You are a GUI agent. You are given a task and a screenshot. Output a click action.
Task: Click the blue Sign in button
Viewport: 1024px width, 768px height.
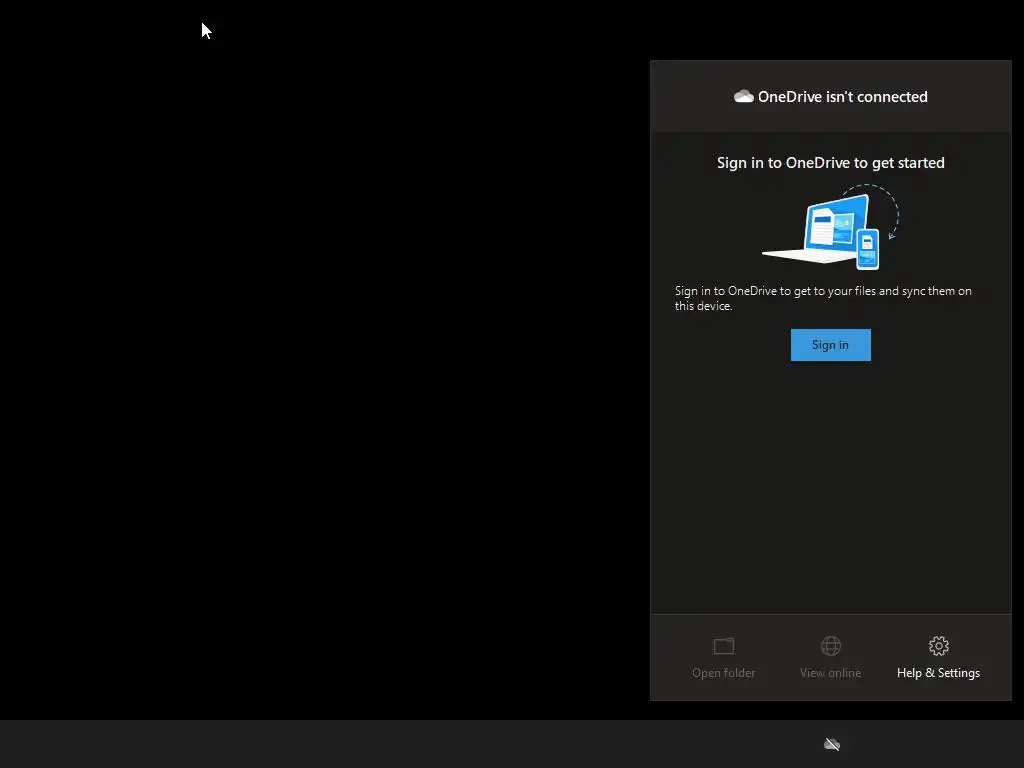[830, 345]
